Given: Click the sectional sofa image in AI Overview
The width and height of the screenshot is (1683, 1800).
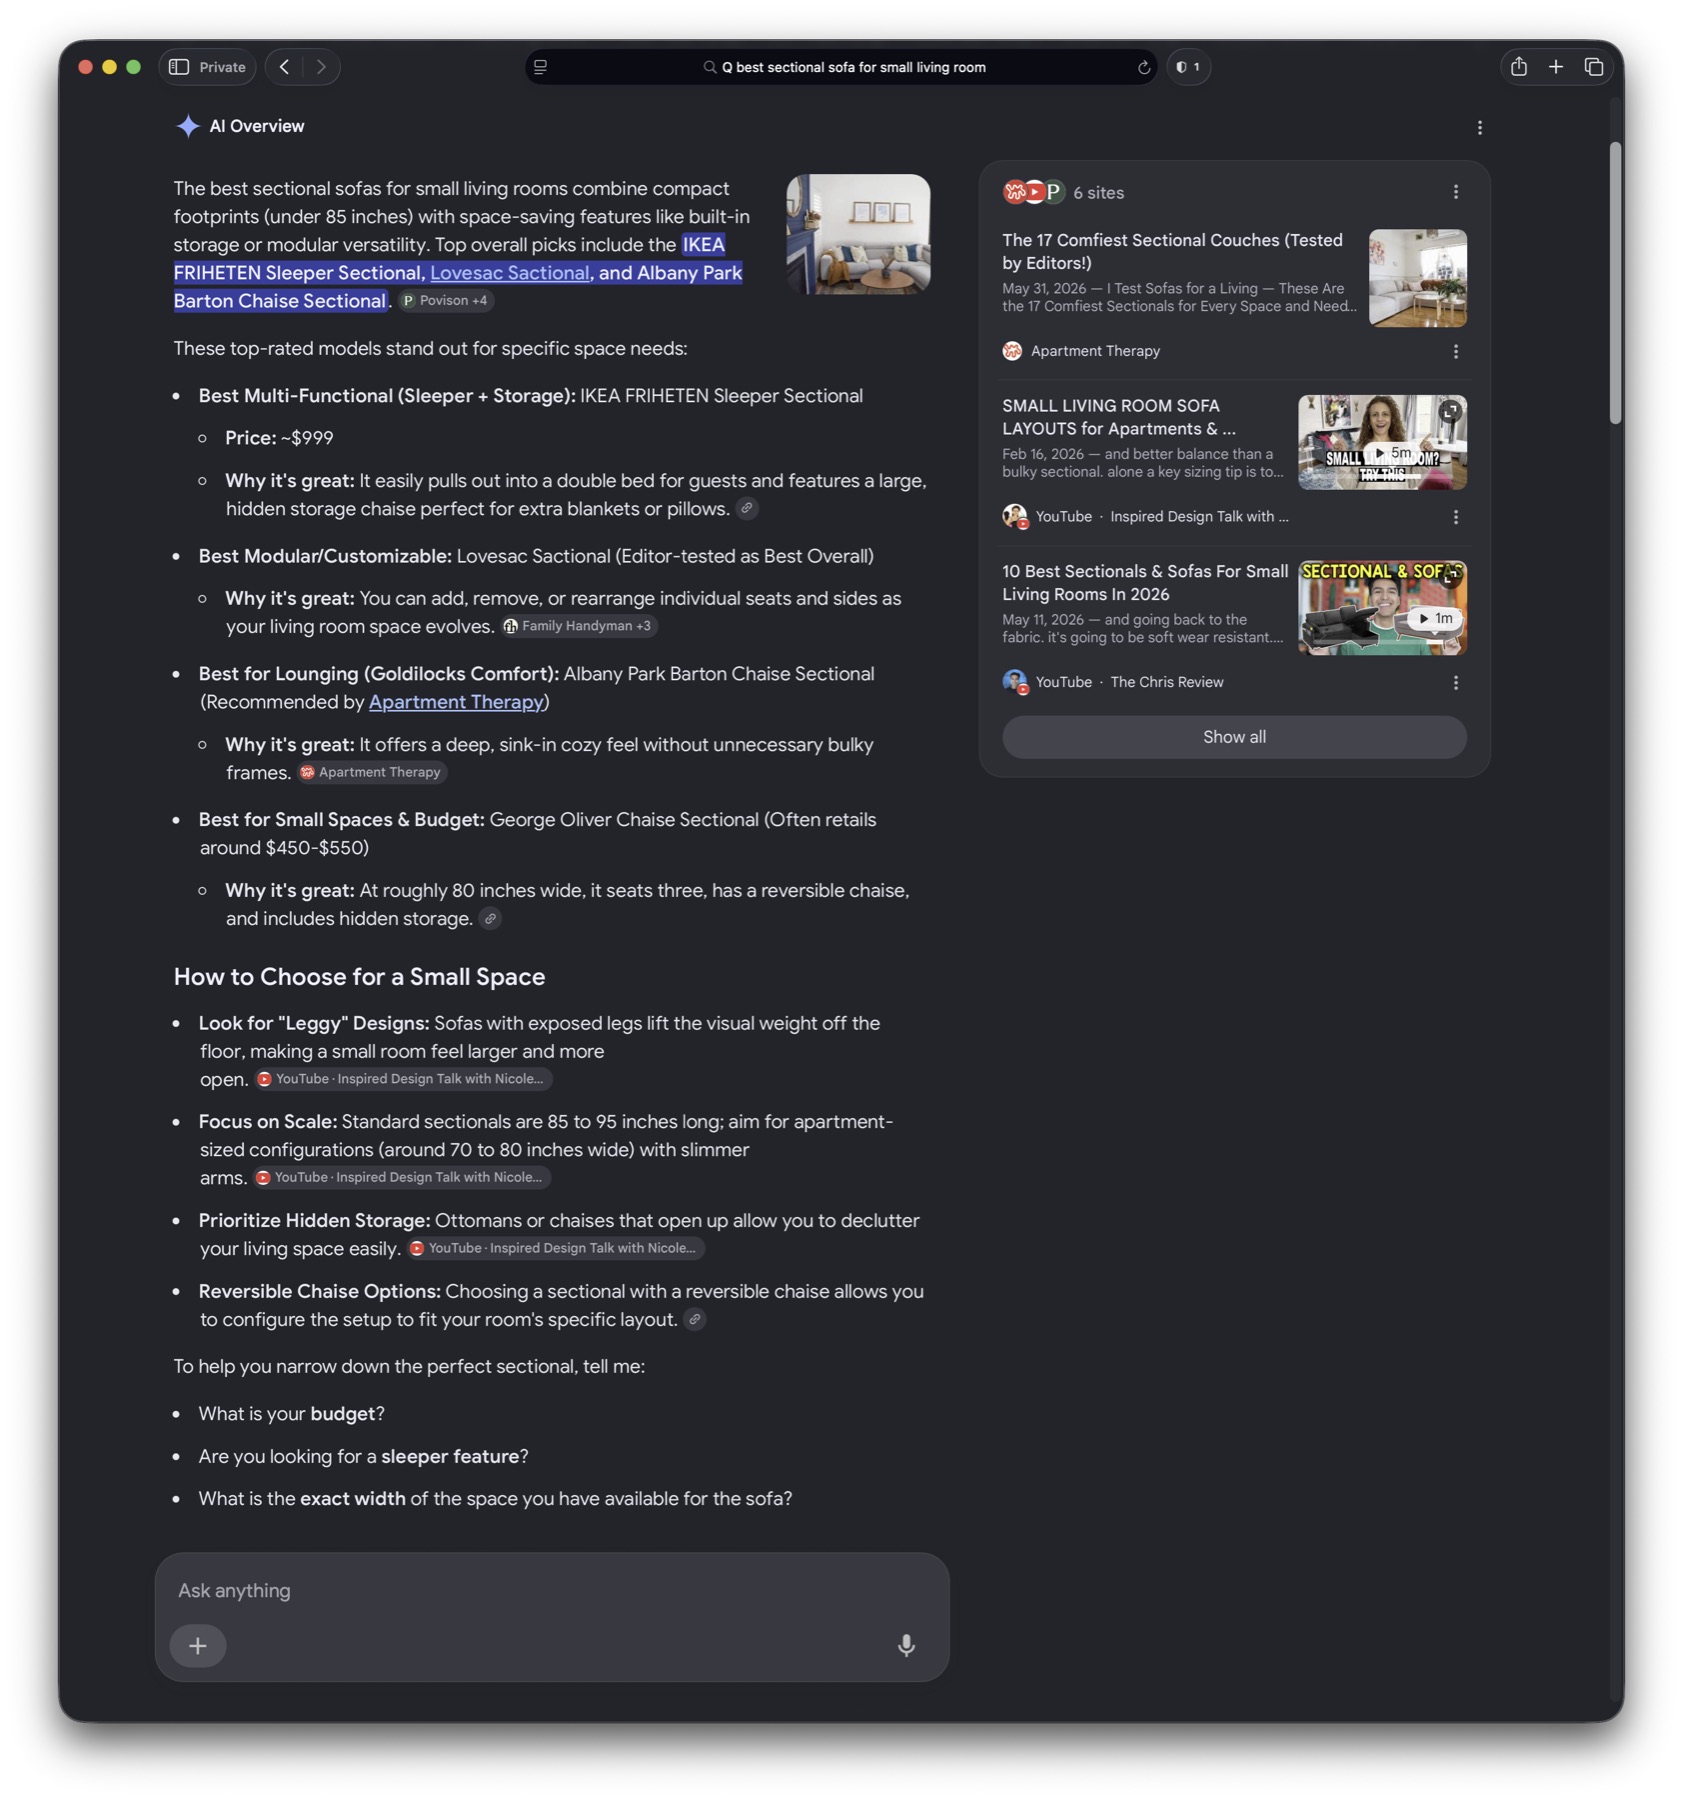Looking at the screenshot, I should point(858,234).
